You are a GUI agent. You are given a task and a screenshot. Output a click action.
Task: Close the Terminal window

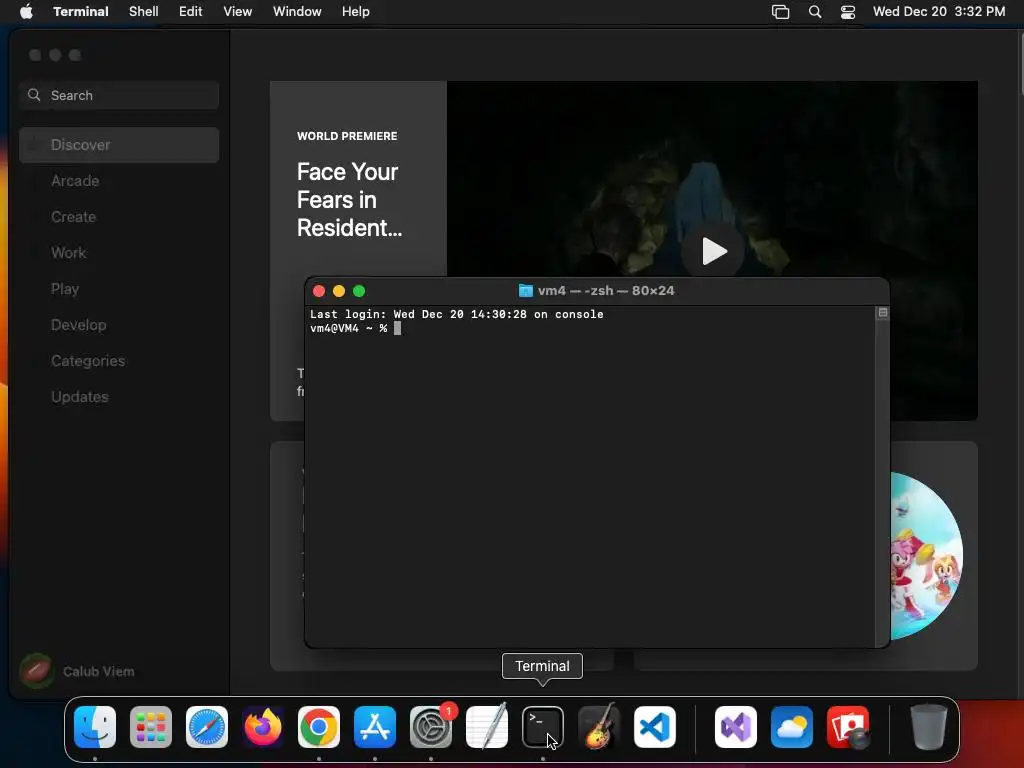click(319, 291)
